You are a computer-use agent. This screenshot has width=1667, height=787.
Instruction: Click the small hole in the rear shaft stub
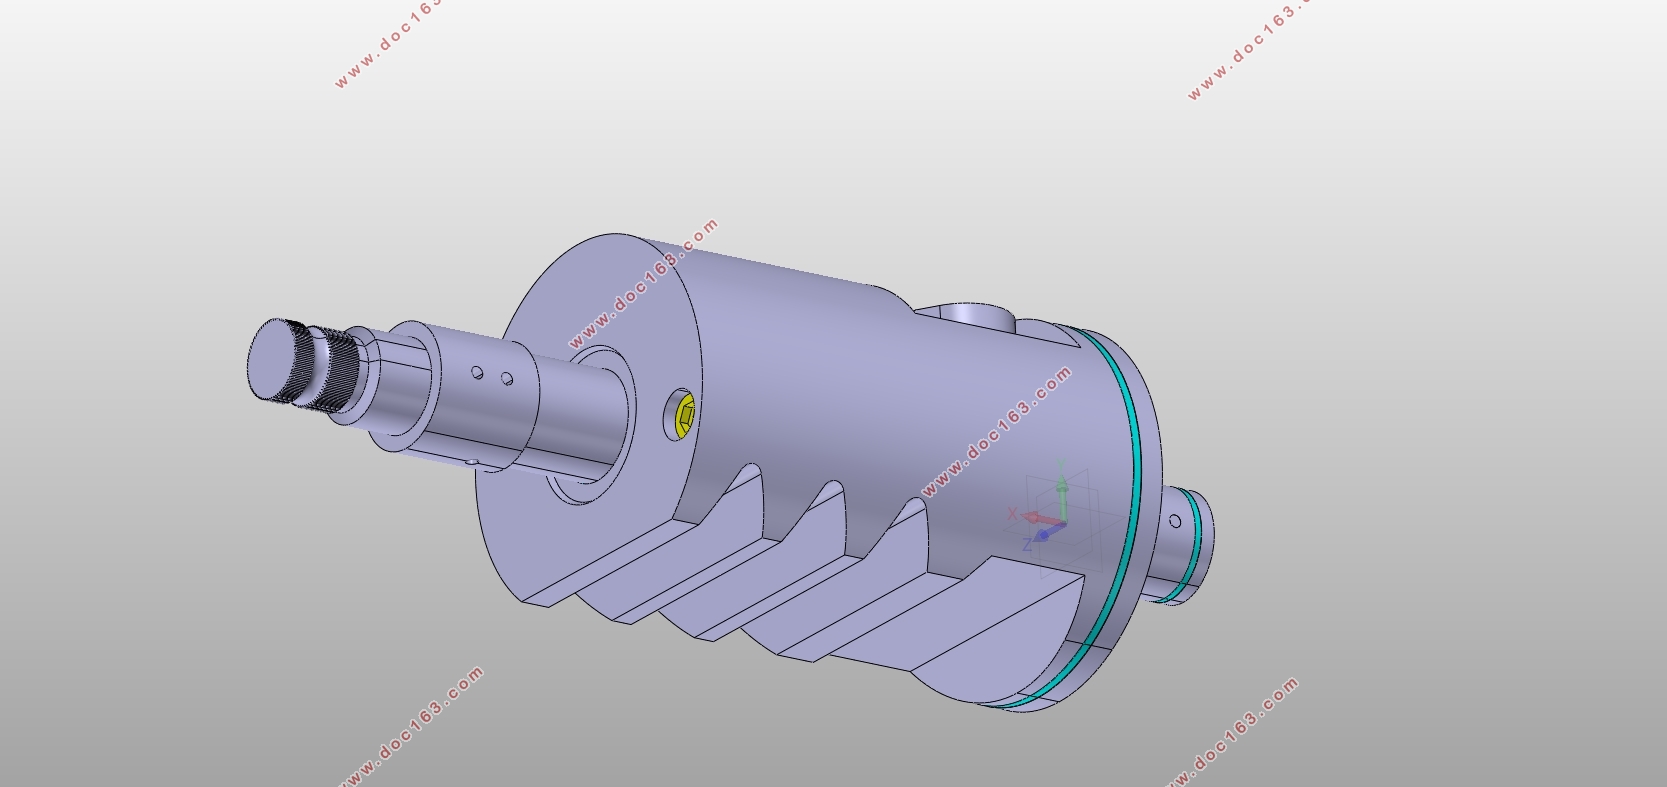[x=1175, y=522]
